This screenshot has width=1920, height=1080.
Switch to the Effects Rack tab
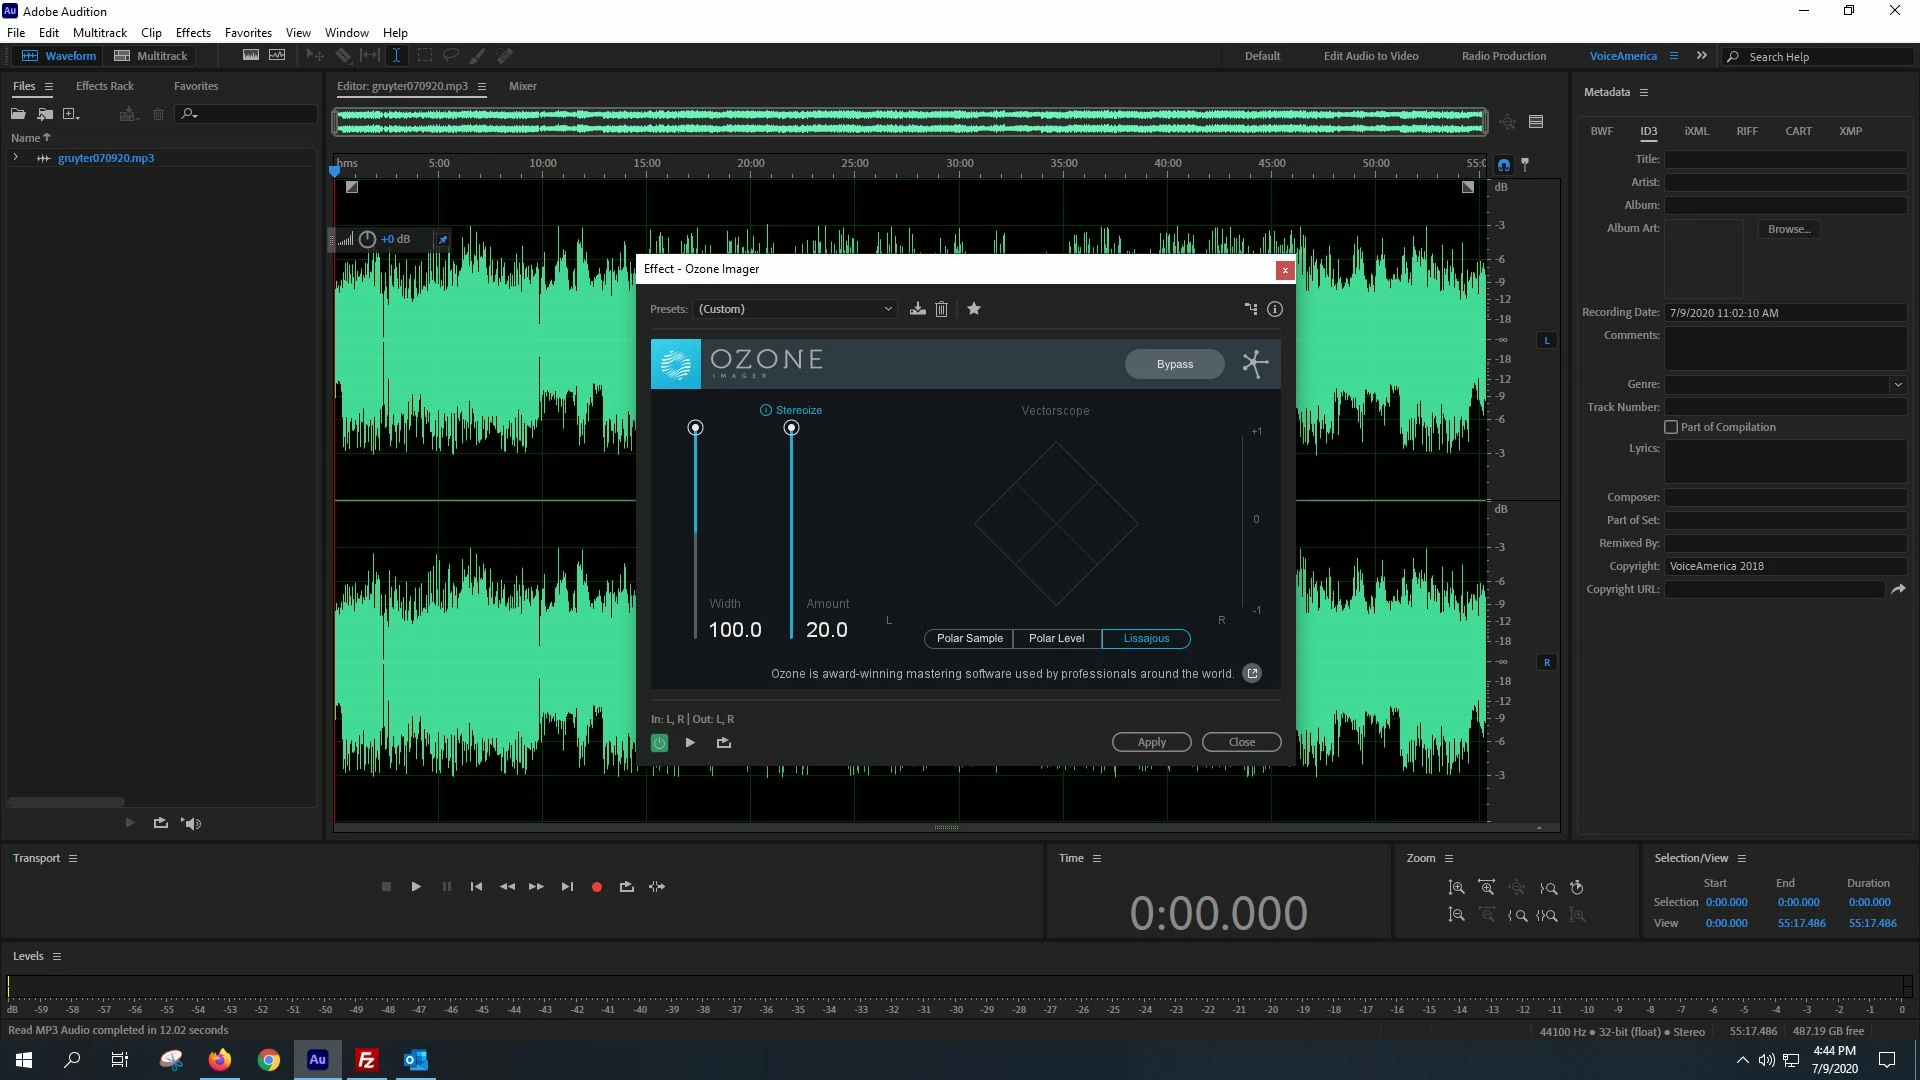coord(104,86)
